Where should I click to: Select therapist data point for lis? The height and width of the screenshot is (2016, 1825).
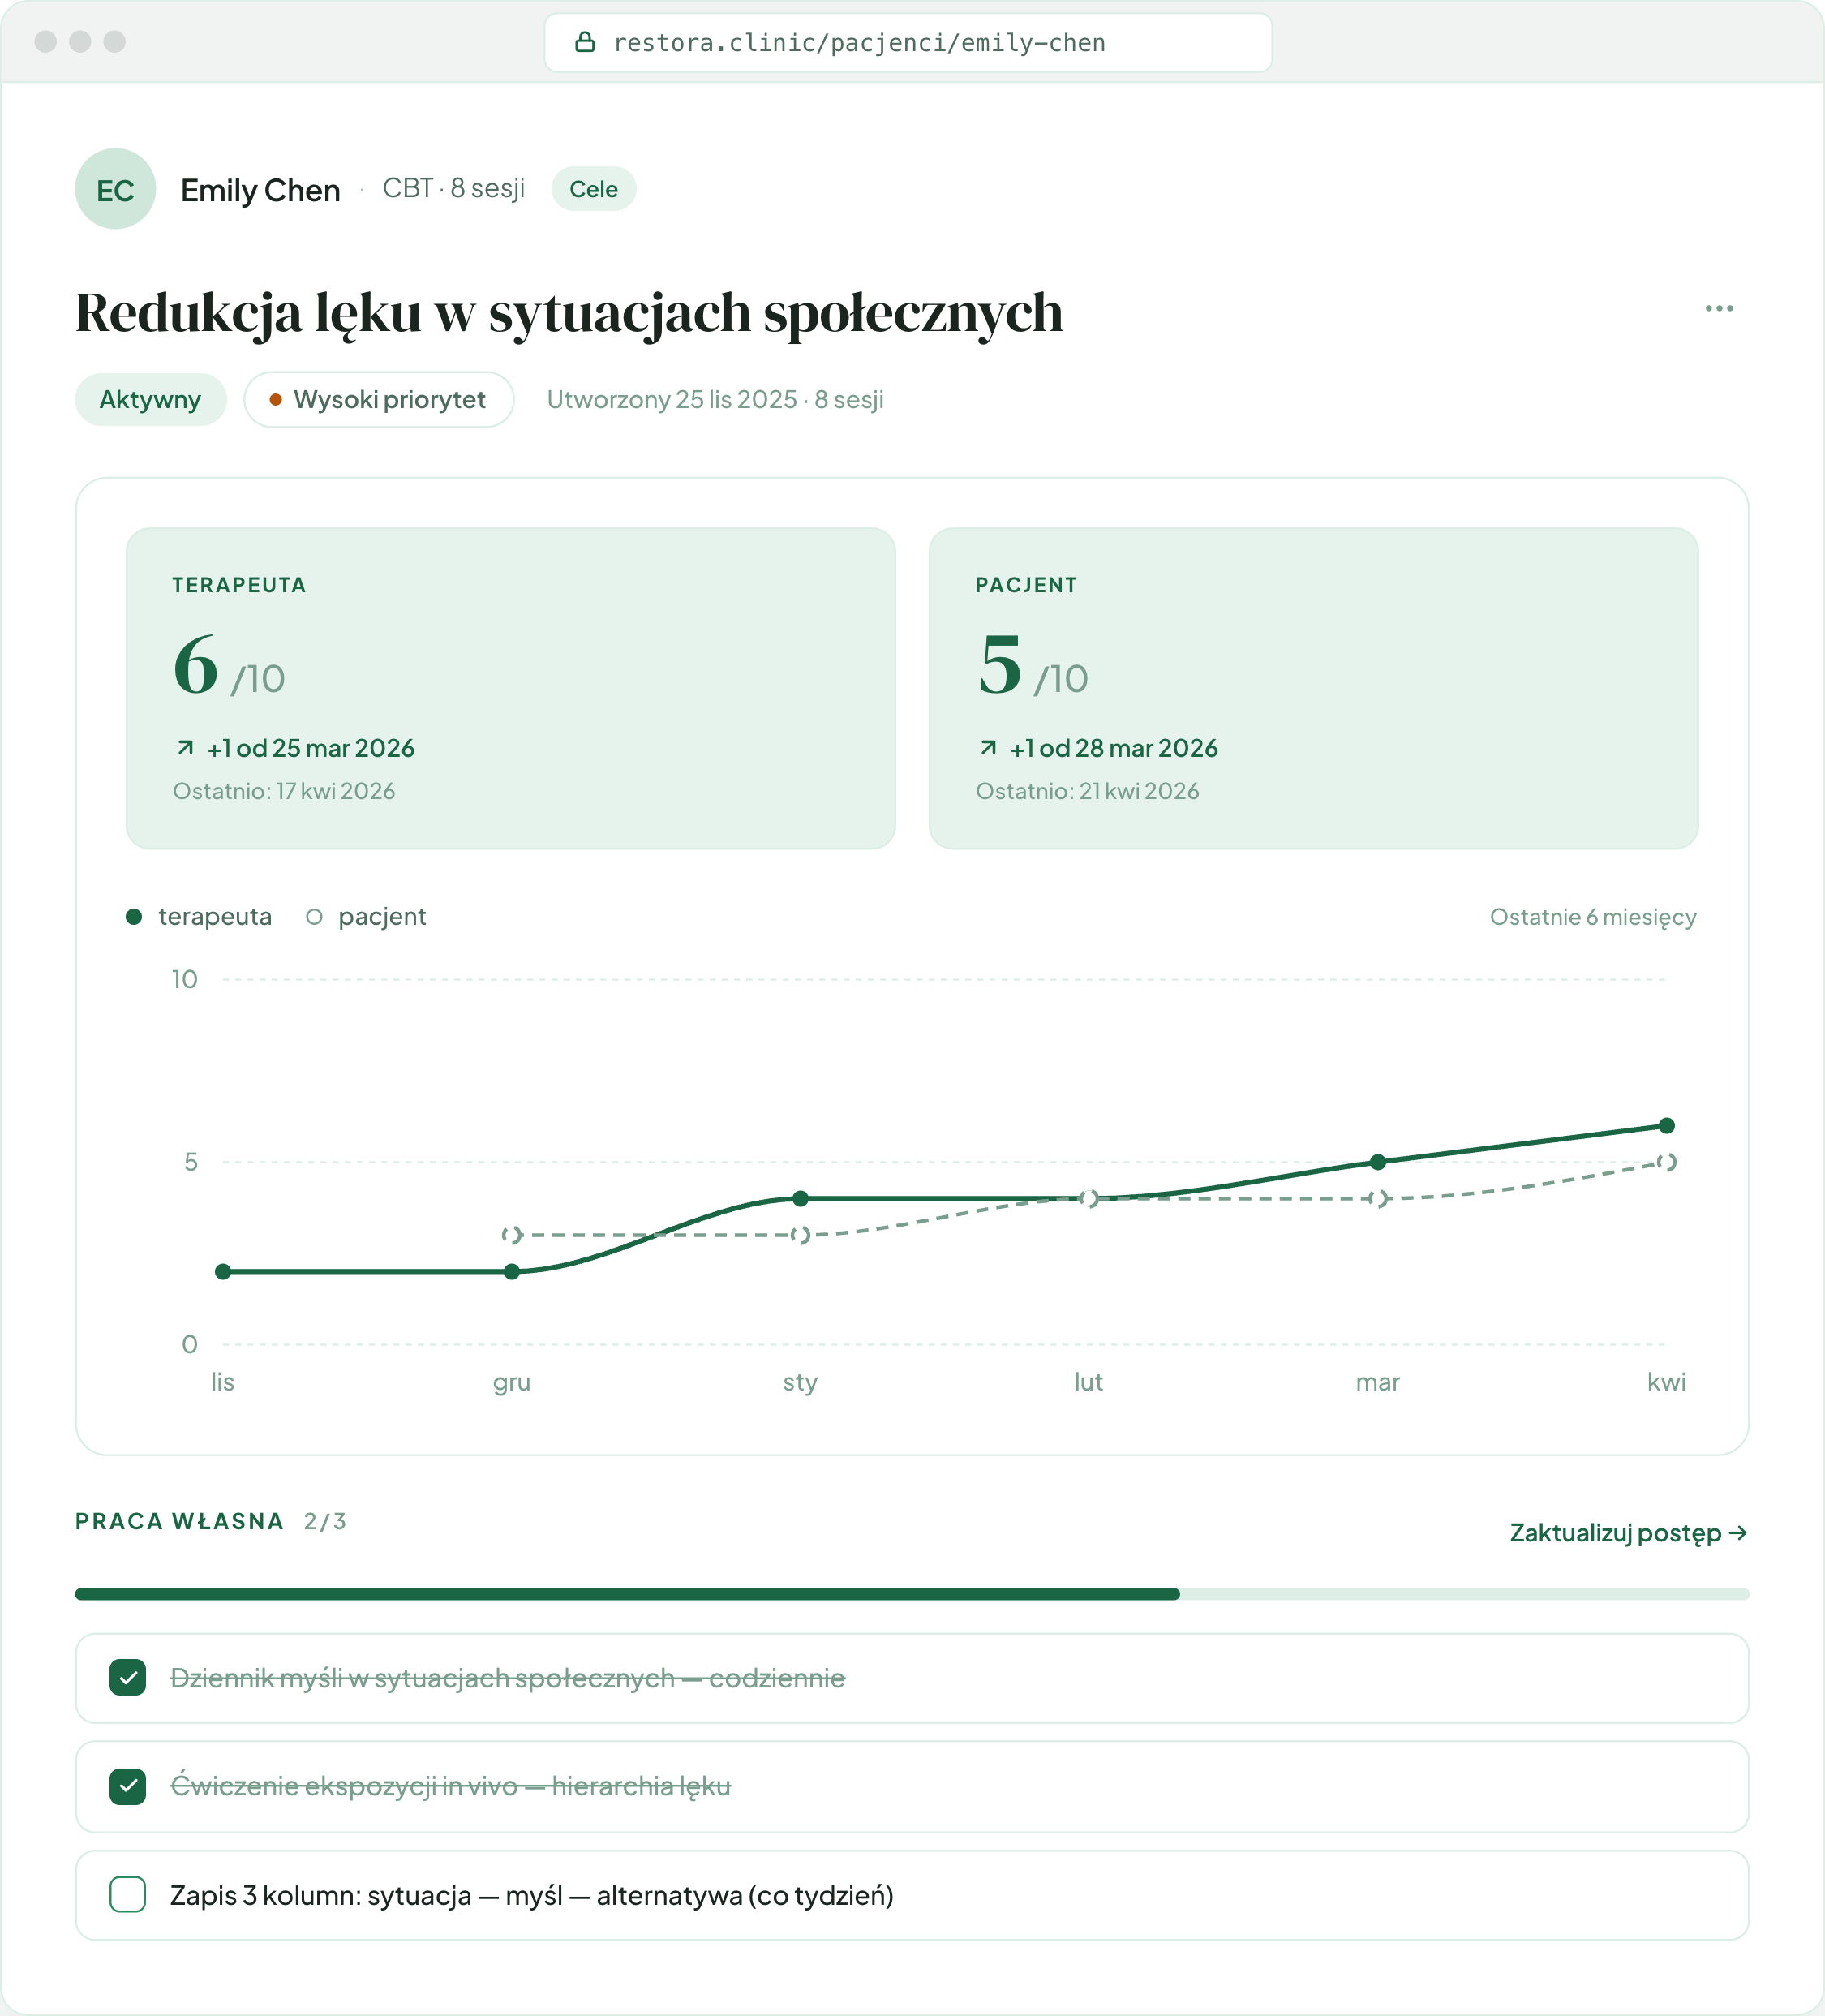click(x=223, y=1272)
